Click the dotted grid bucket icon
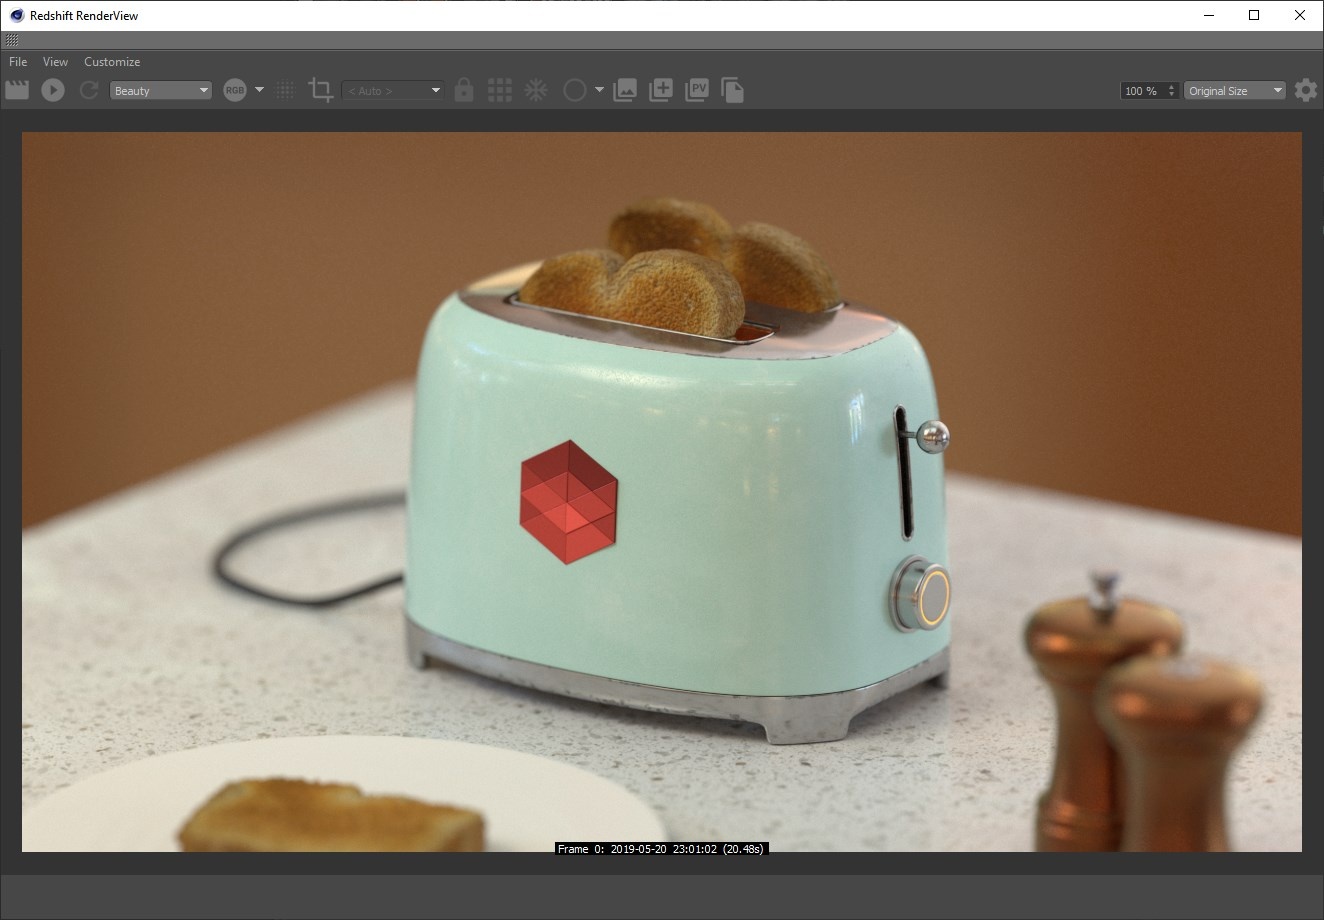The image size is (1324, 920). pos(285,90)
